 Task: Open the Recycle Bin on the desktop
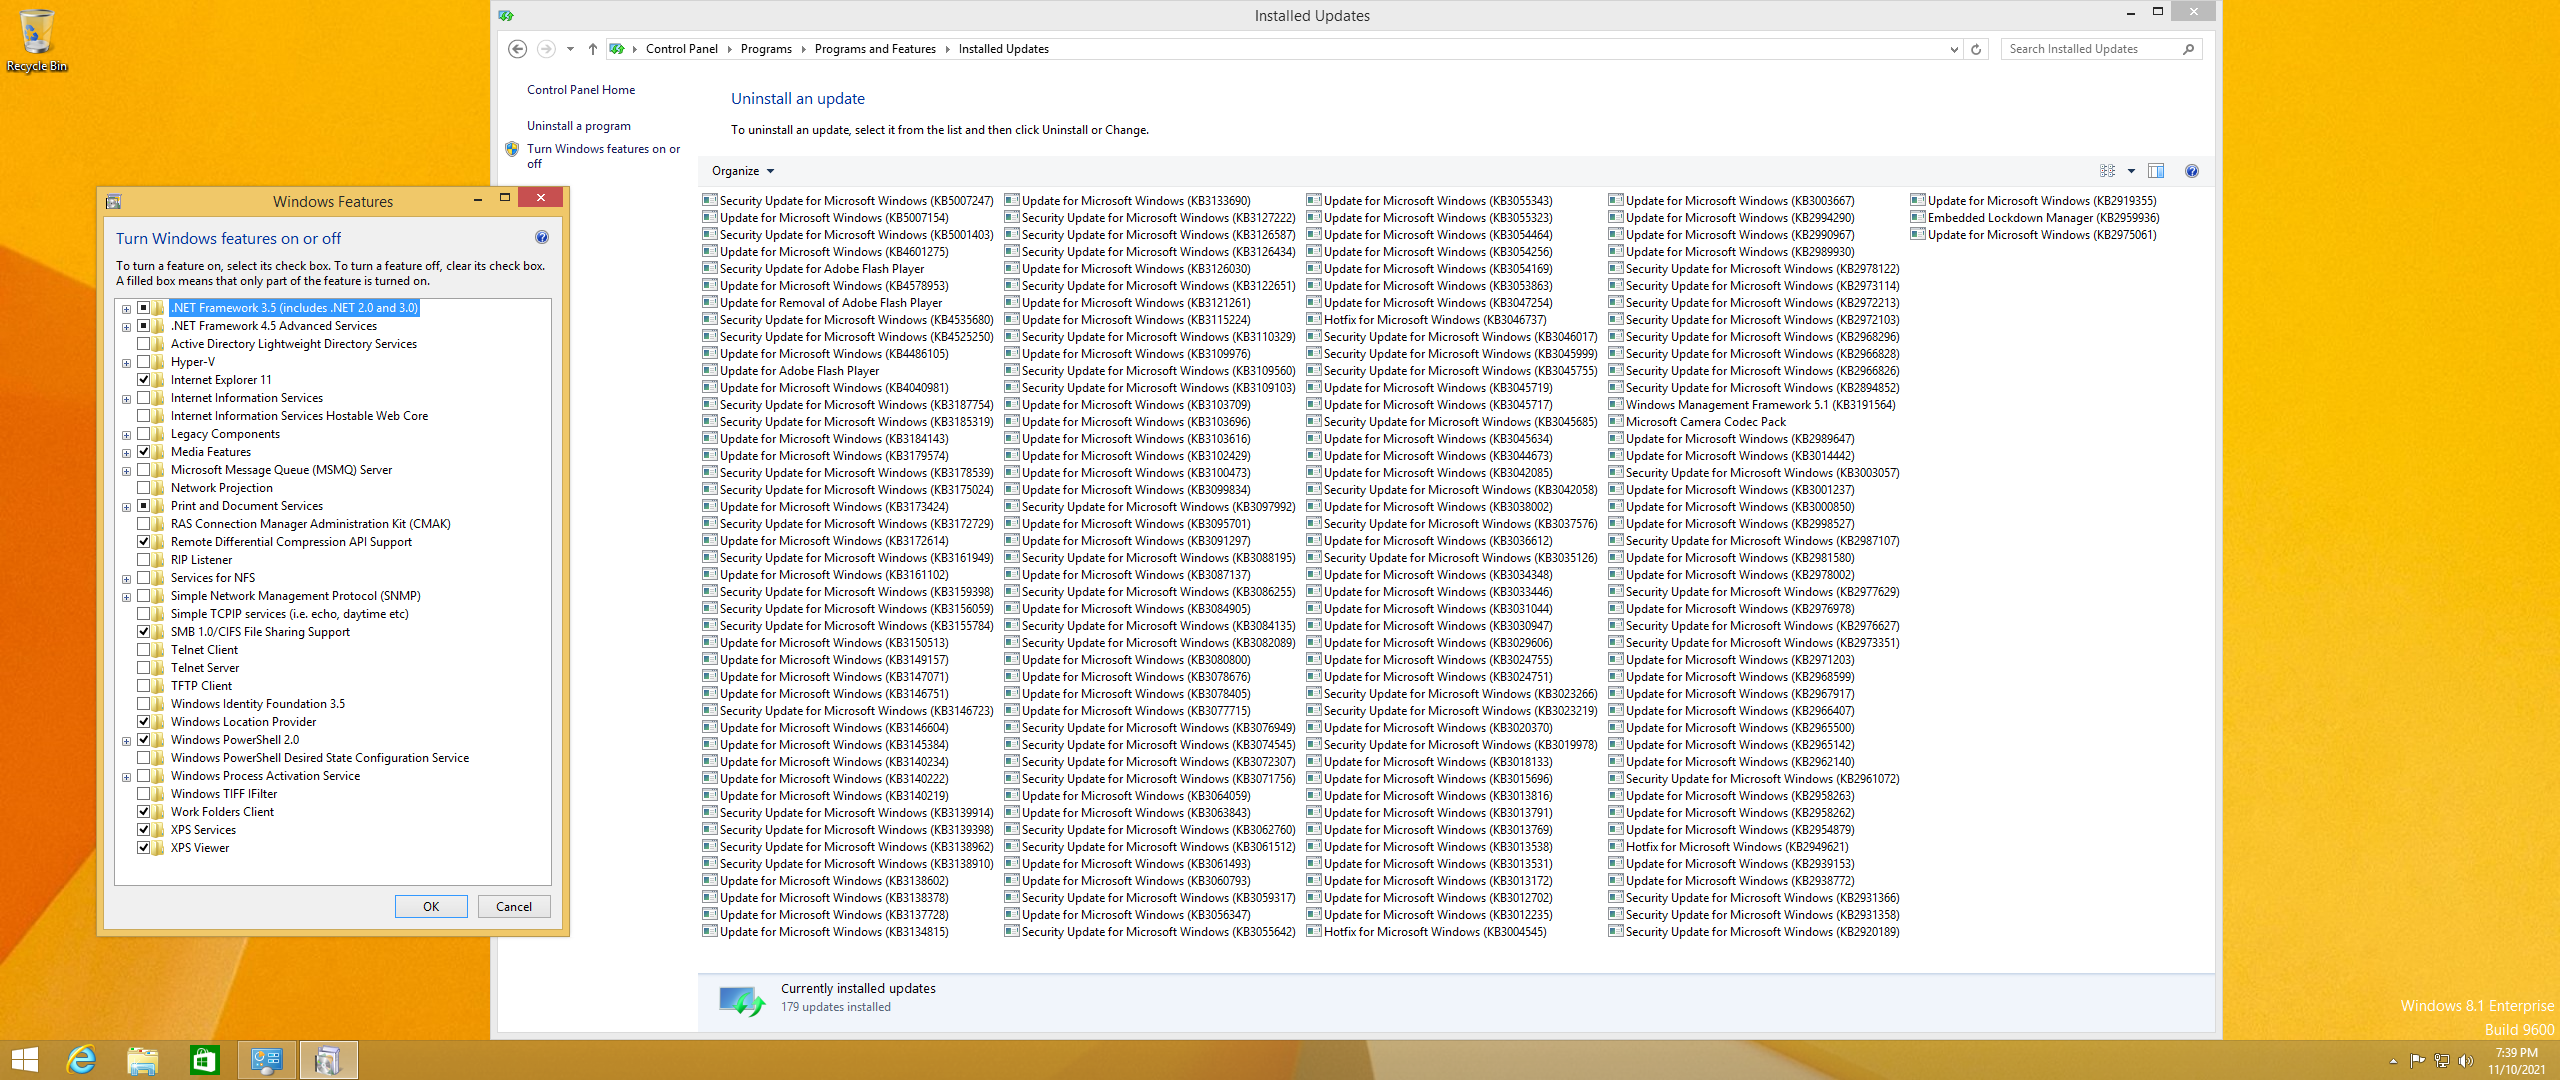tap(37, 41)
